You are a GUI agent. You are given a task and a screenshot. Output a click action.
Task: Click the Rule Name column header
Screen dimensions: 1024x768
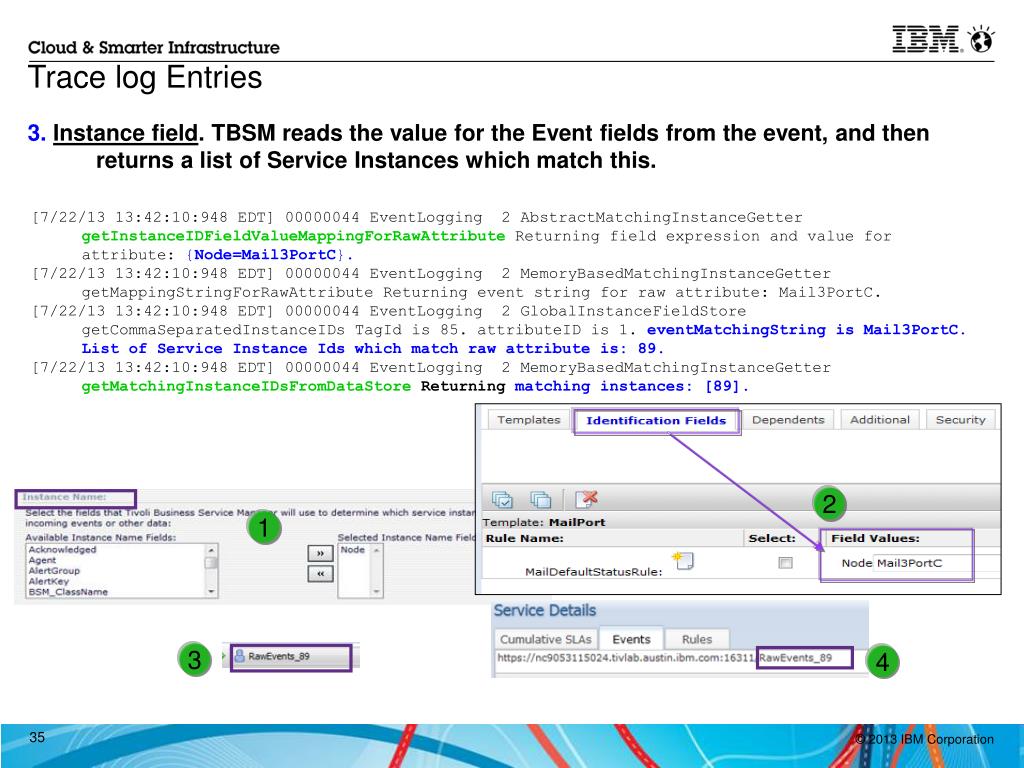[x=524, y=538]
